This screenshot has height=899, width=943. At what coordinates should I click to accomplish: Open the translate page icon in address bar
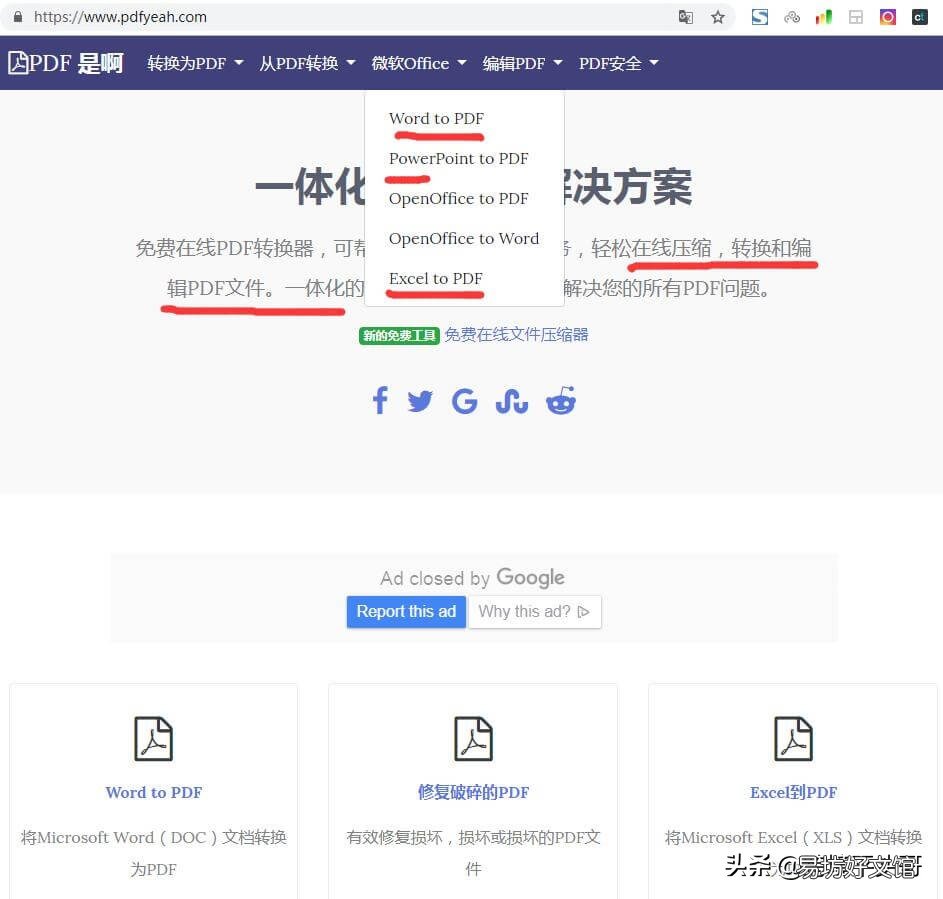pos(686,17)
